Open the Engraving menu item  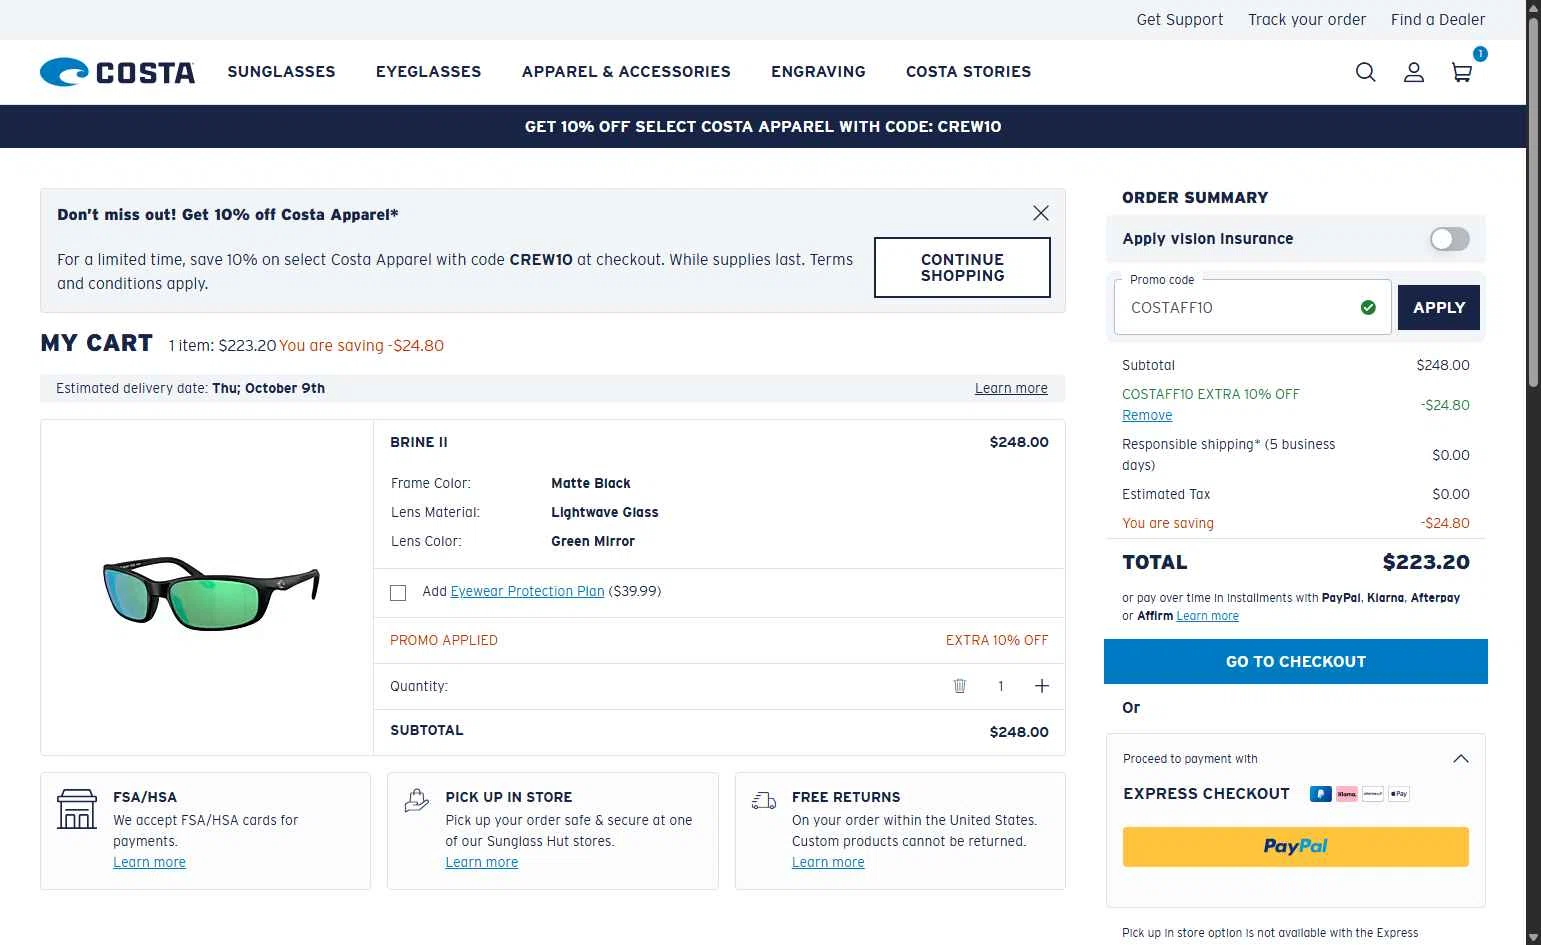click(x=818, y=72)
